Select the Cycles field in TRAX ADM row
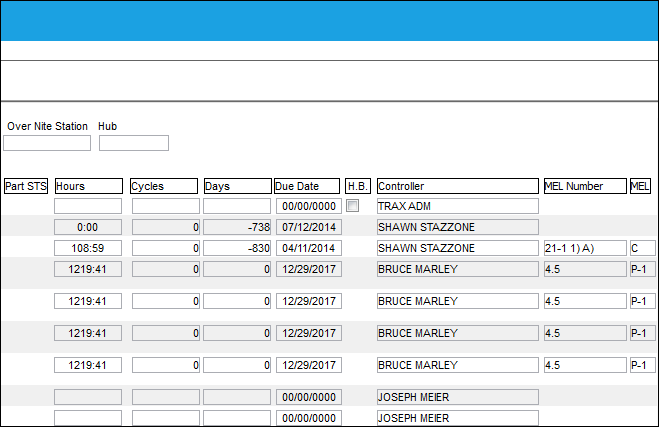Viewport: 659px width, 427px height. [166, 206]
